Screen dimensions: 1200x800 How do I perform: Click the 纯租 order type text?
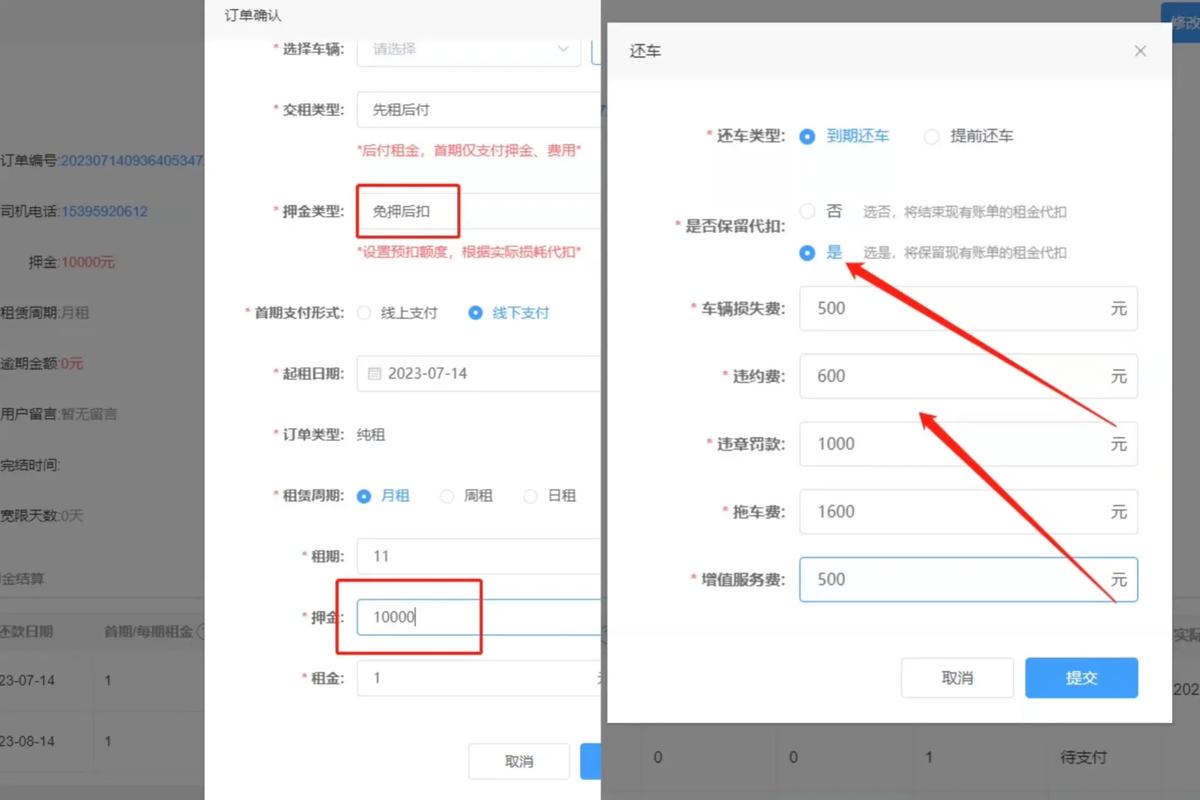click(x=371, y=435)
